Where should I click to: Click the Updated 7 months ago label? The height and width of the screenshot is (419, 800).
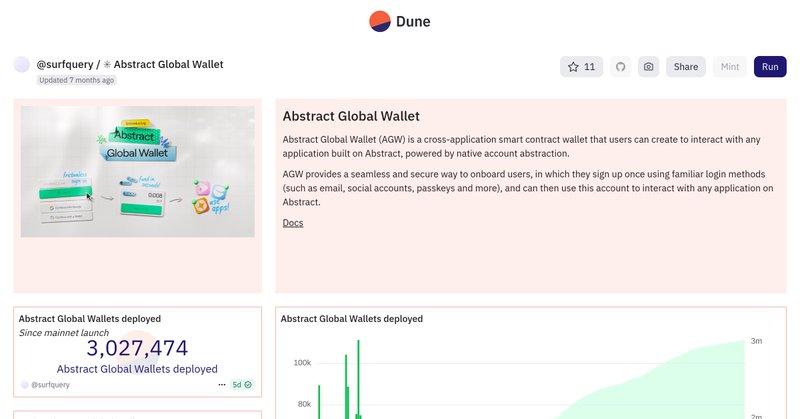click(77, 80)
